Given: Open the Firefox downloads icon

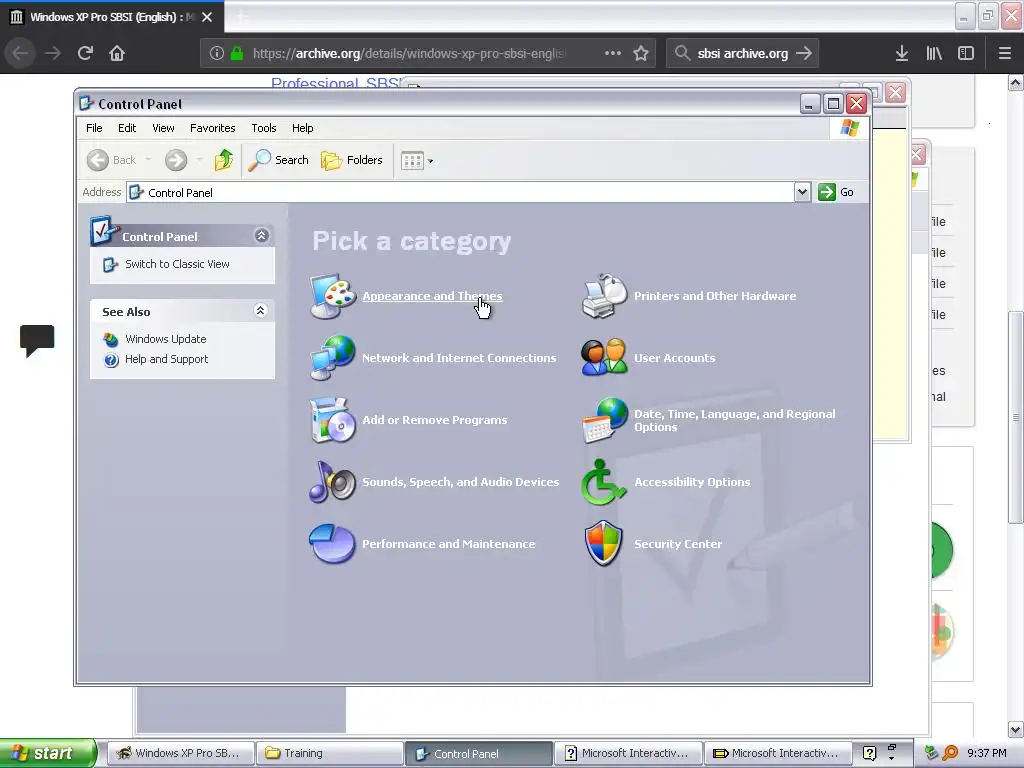Looking at the screenshot, I should (901, 53).
